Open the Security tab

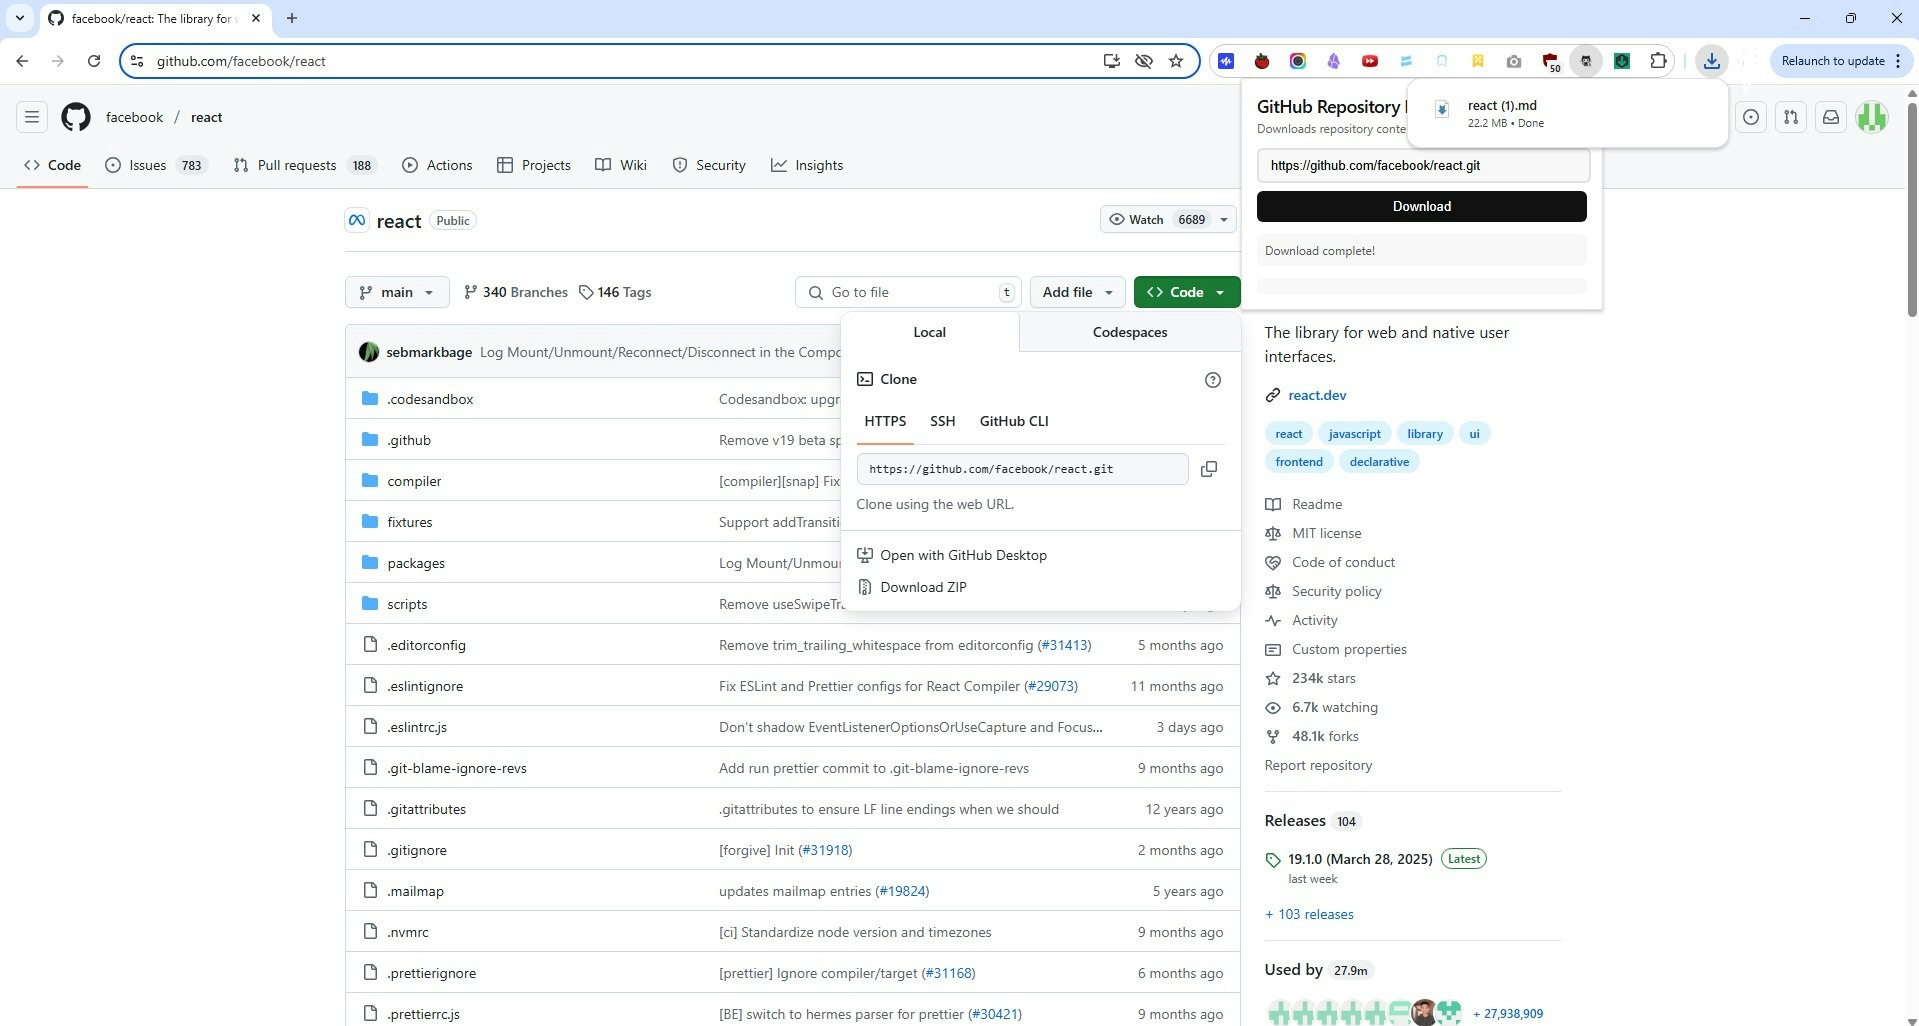click(x=709, y=165)
